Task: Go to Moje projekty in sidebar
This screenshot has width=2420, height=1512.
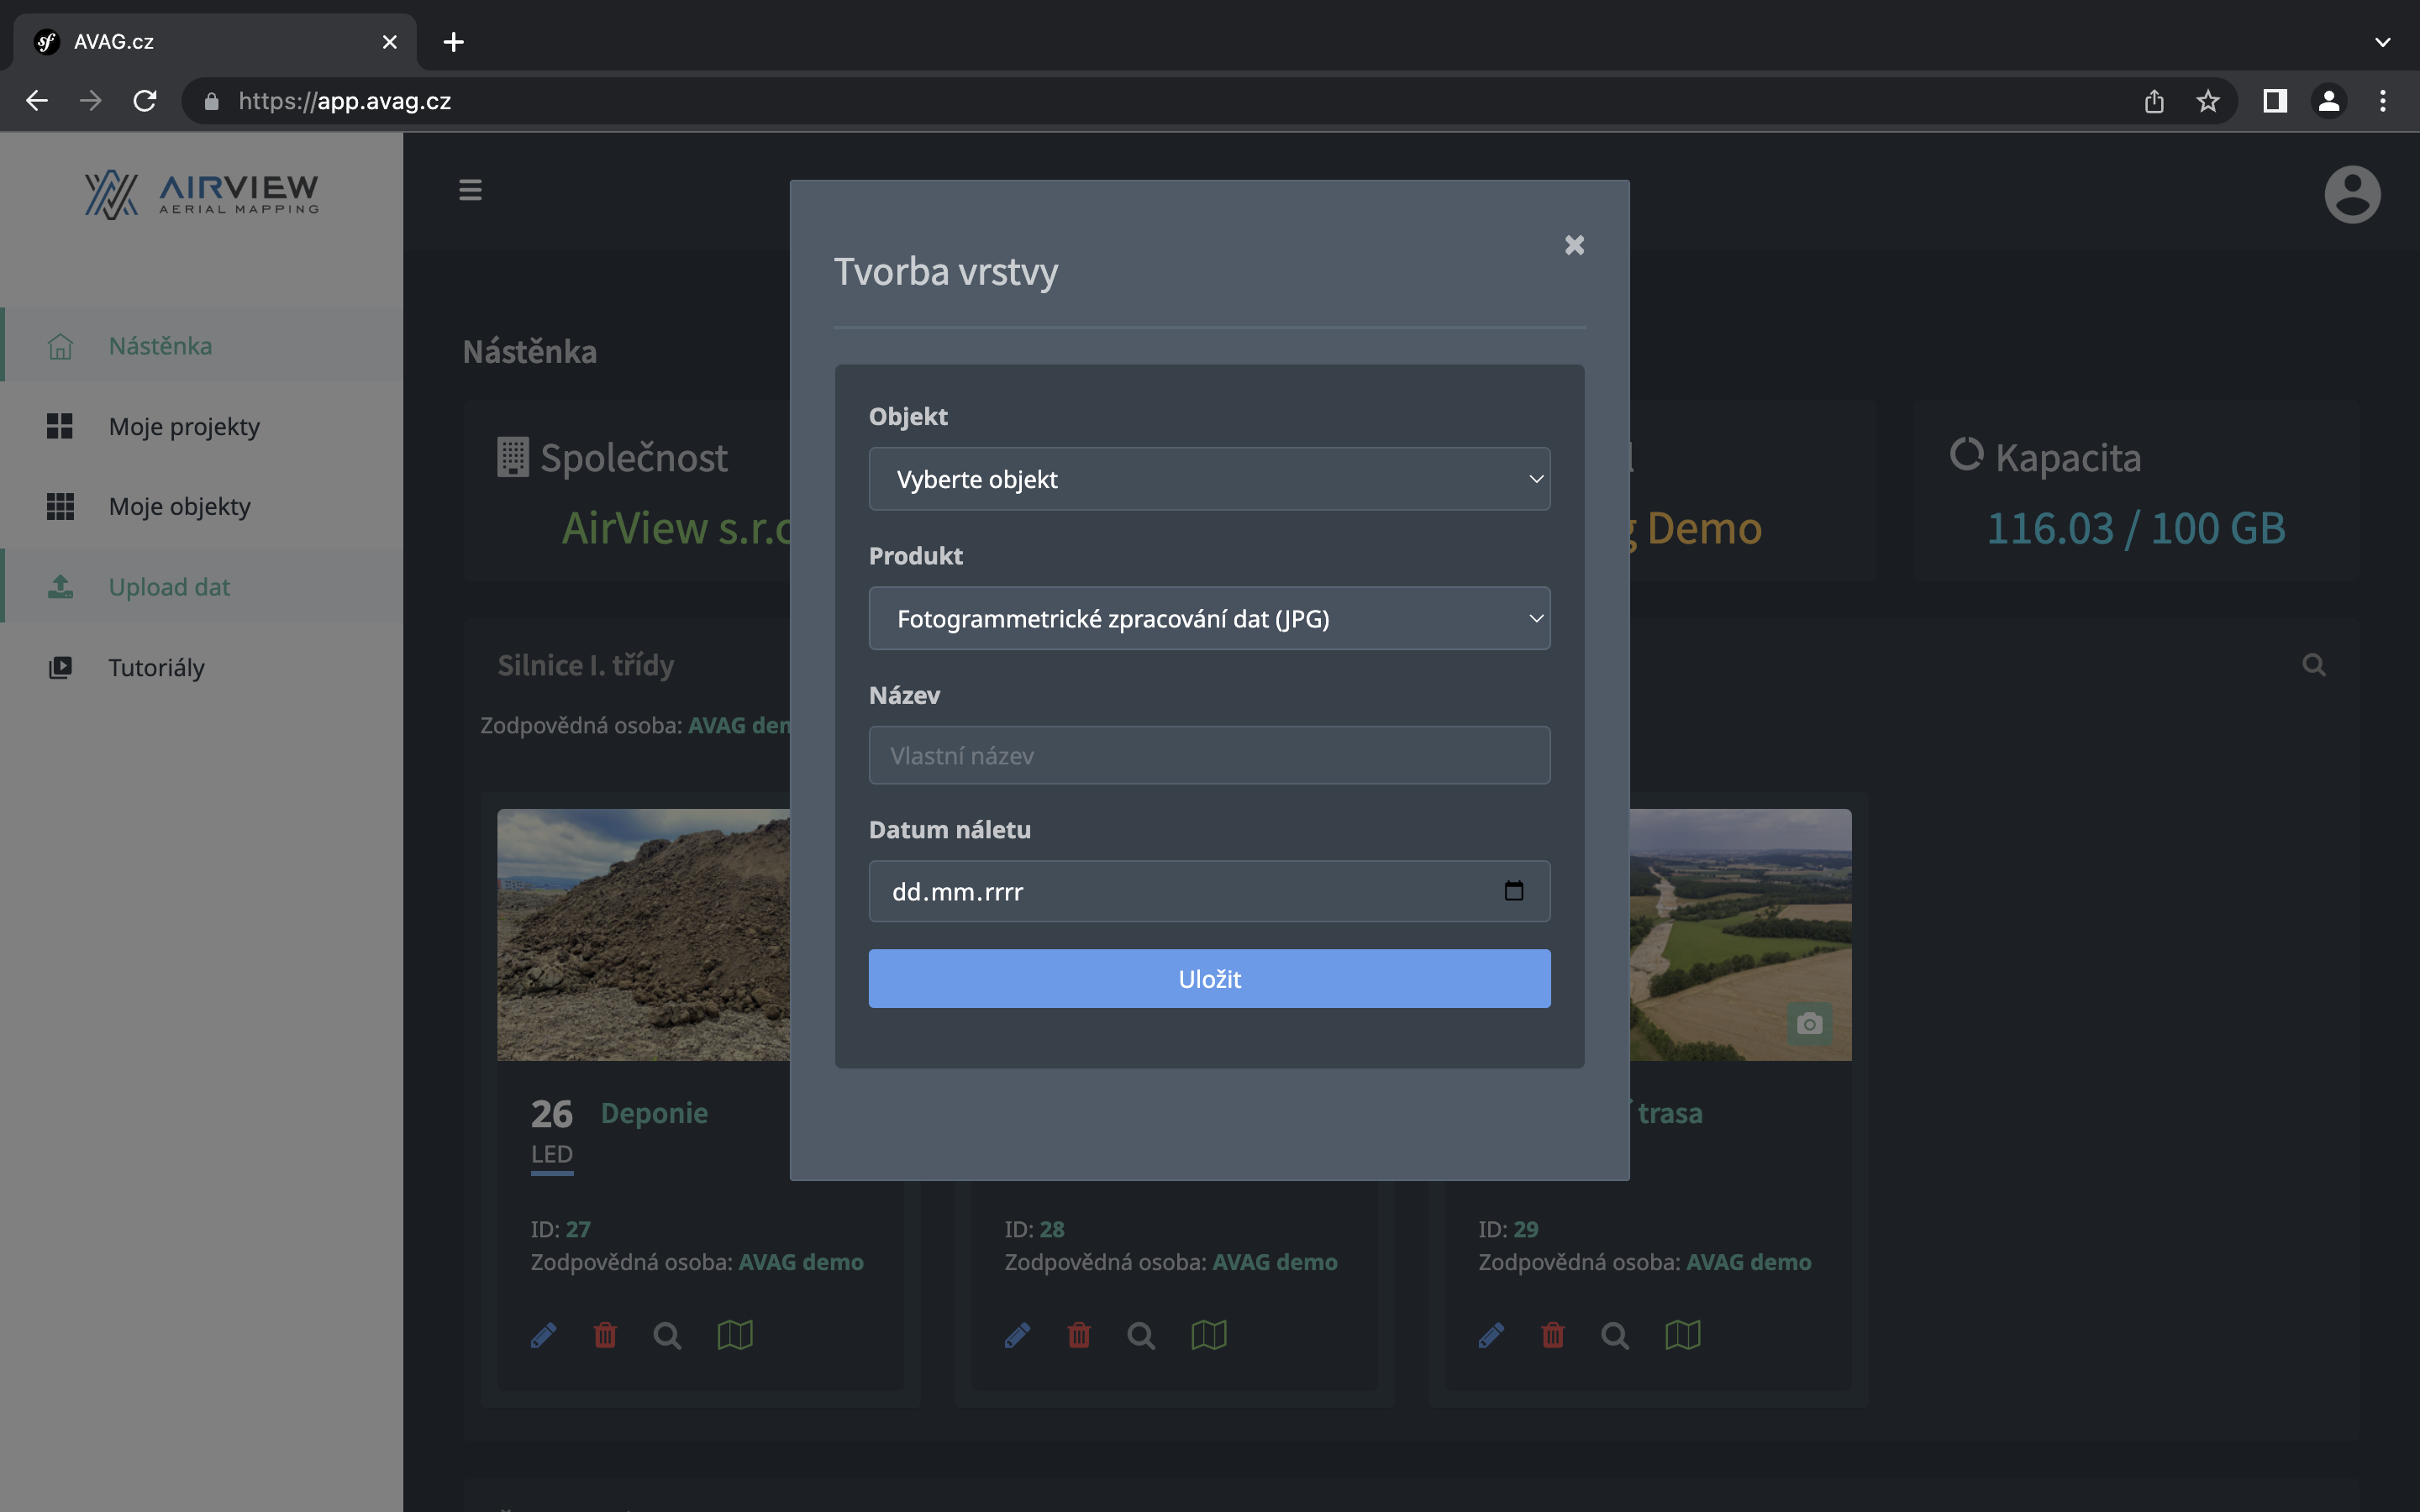Action: click(x=184, y=427)
